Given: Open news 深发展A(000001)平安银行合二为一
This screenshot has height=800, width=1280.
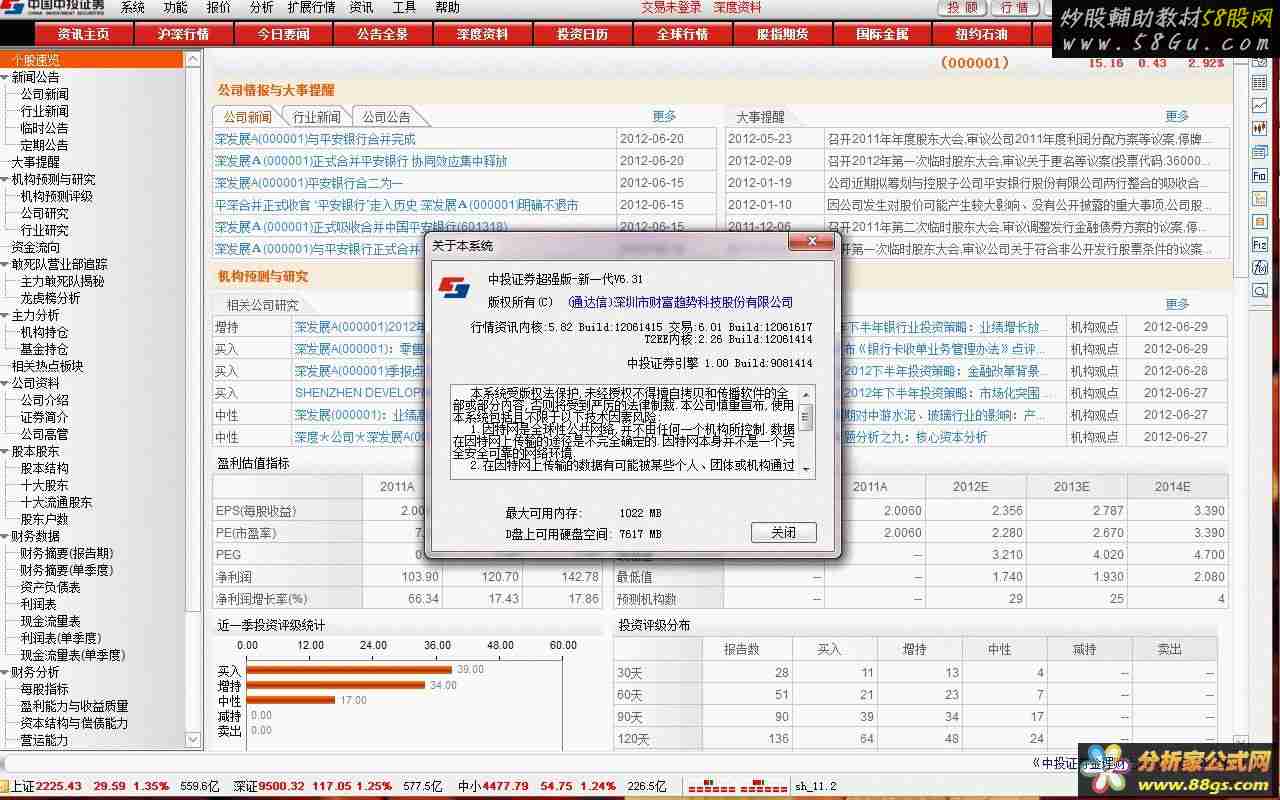Looking at the screenshot, I should tap(309, 183).
